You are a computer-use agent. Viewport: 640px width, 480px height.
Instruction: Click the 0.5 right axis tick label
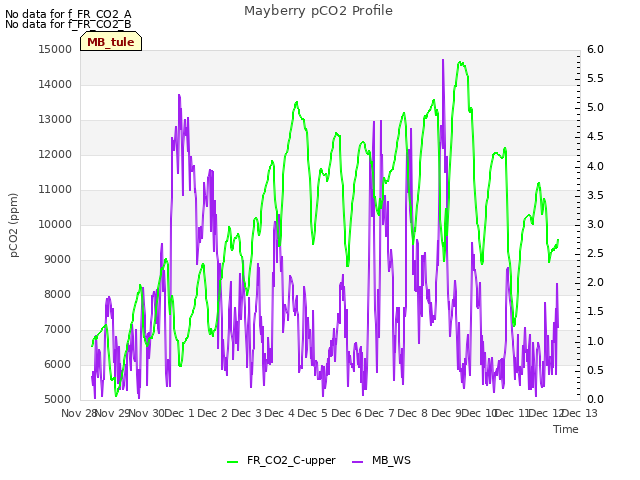595,370
